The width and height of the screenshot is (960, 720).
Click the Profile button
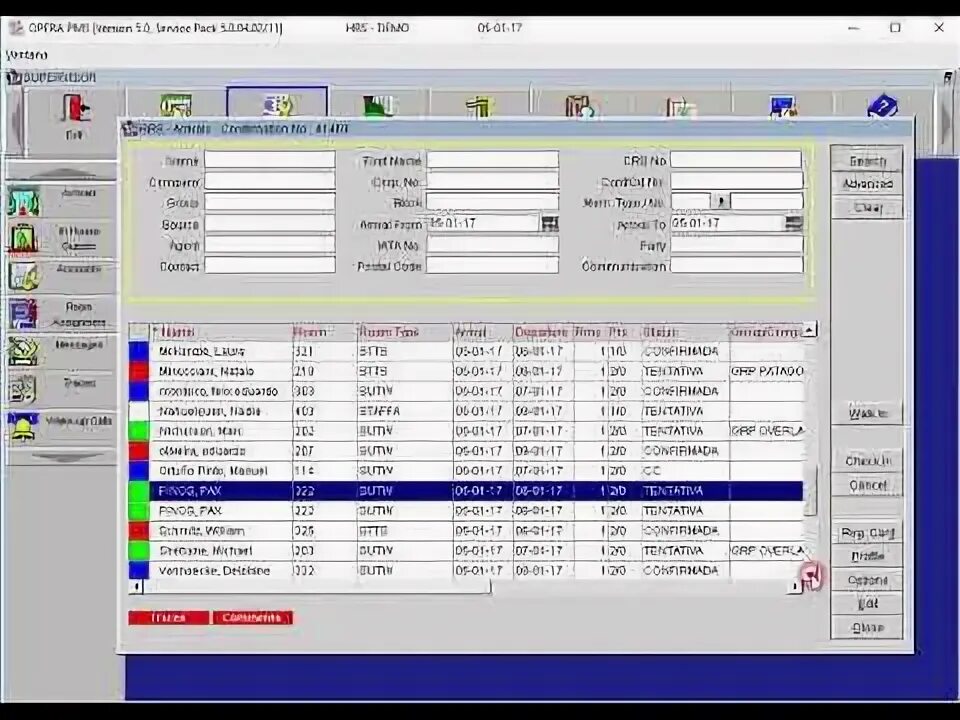[867, 556]
